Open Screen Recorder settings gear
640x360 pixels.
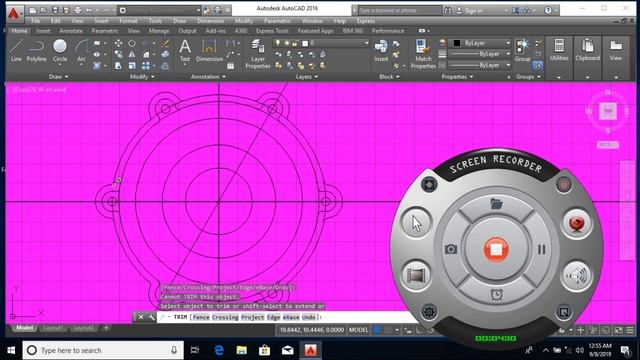[429, 312]
